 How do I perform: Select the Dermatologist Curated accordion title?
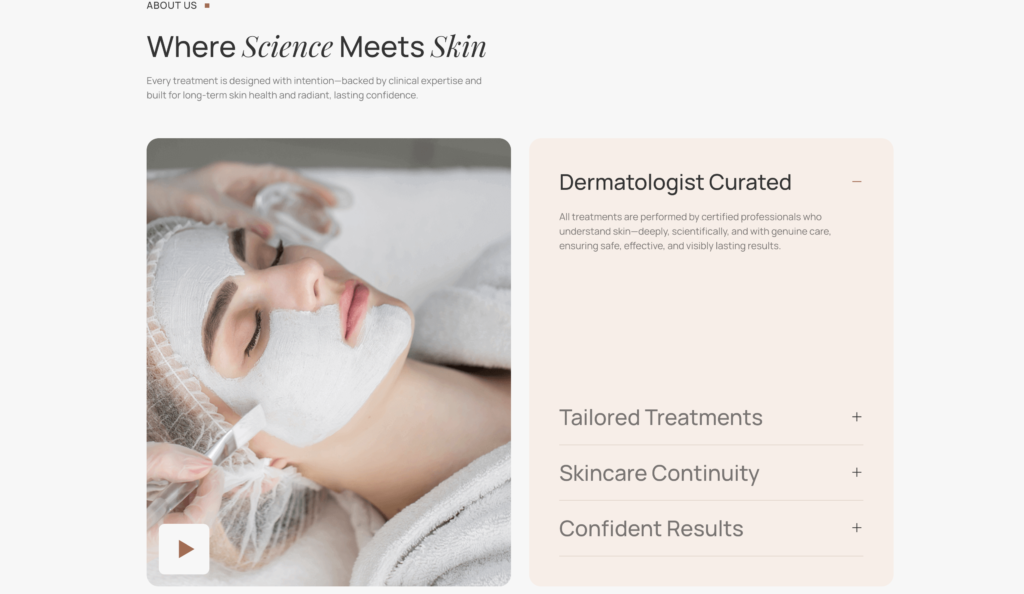pyautogui.click(x=675, y=182)
